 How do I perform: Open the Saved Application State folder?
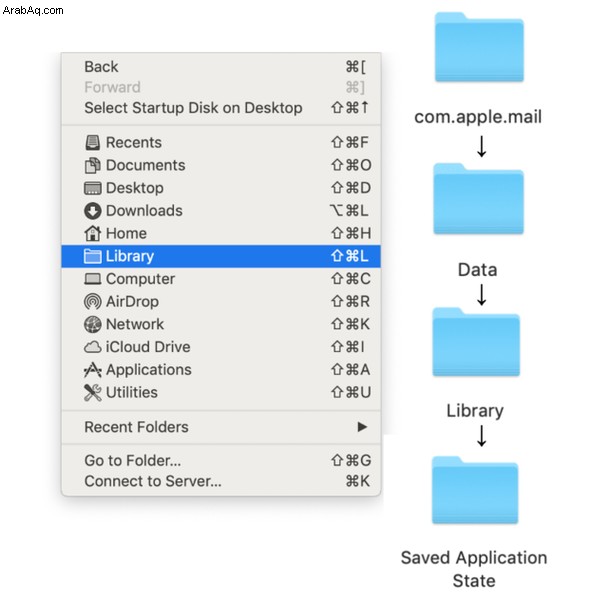pos(475,490)
